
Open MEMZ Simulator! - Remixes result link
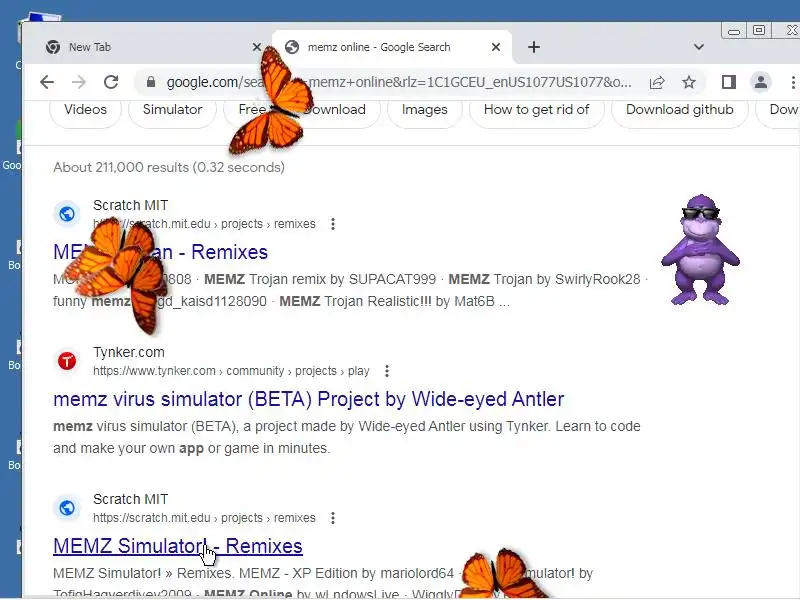coord(178,546)
